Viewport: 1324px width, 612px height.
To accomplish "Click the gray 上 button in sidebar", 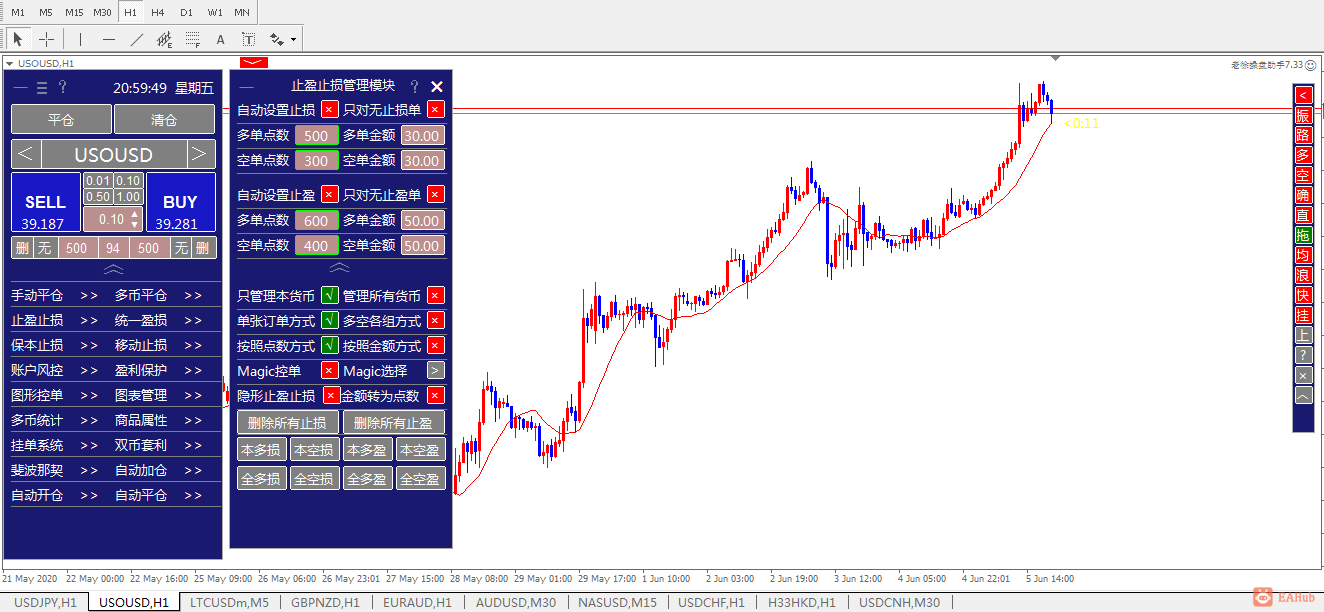I will (1303, 335).
